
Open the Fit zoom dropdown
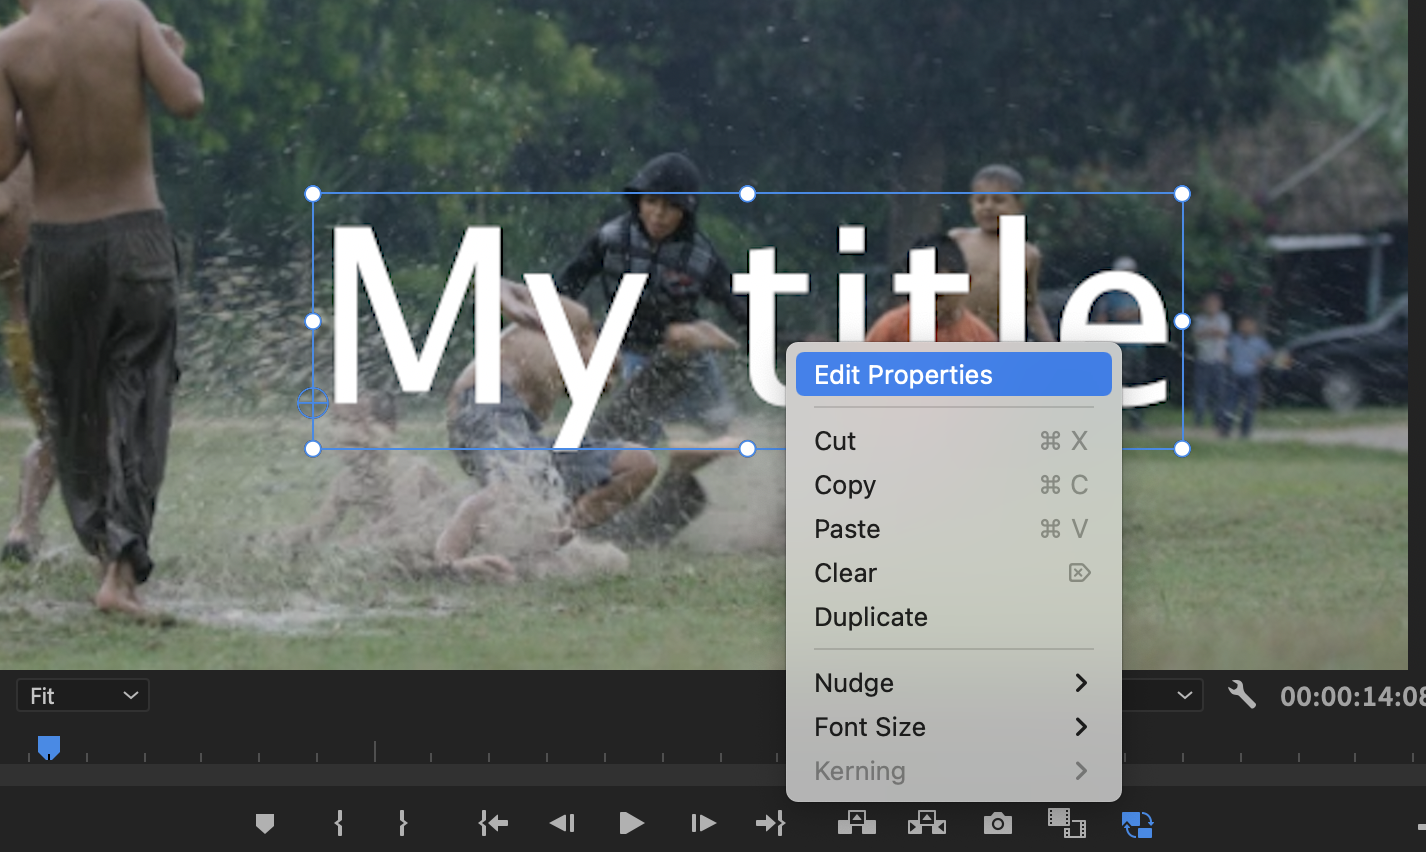[x=82, y=694]
